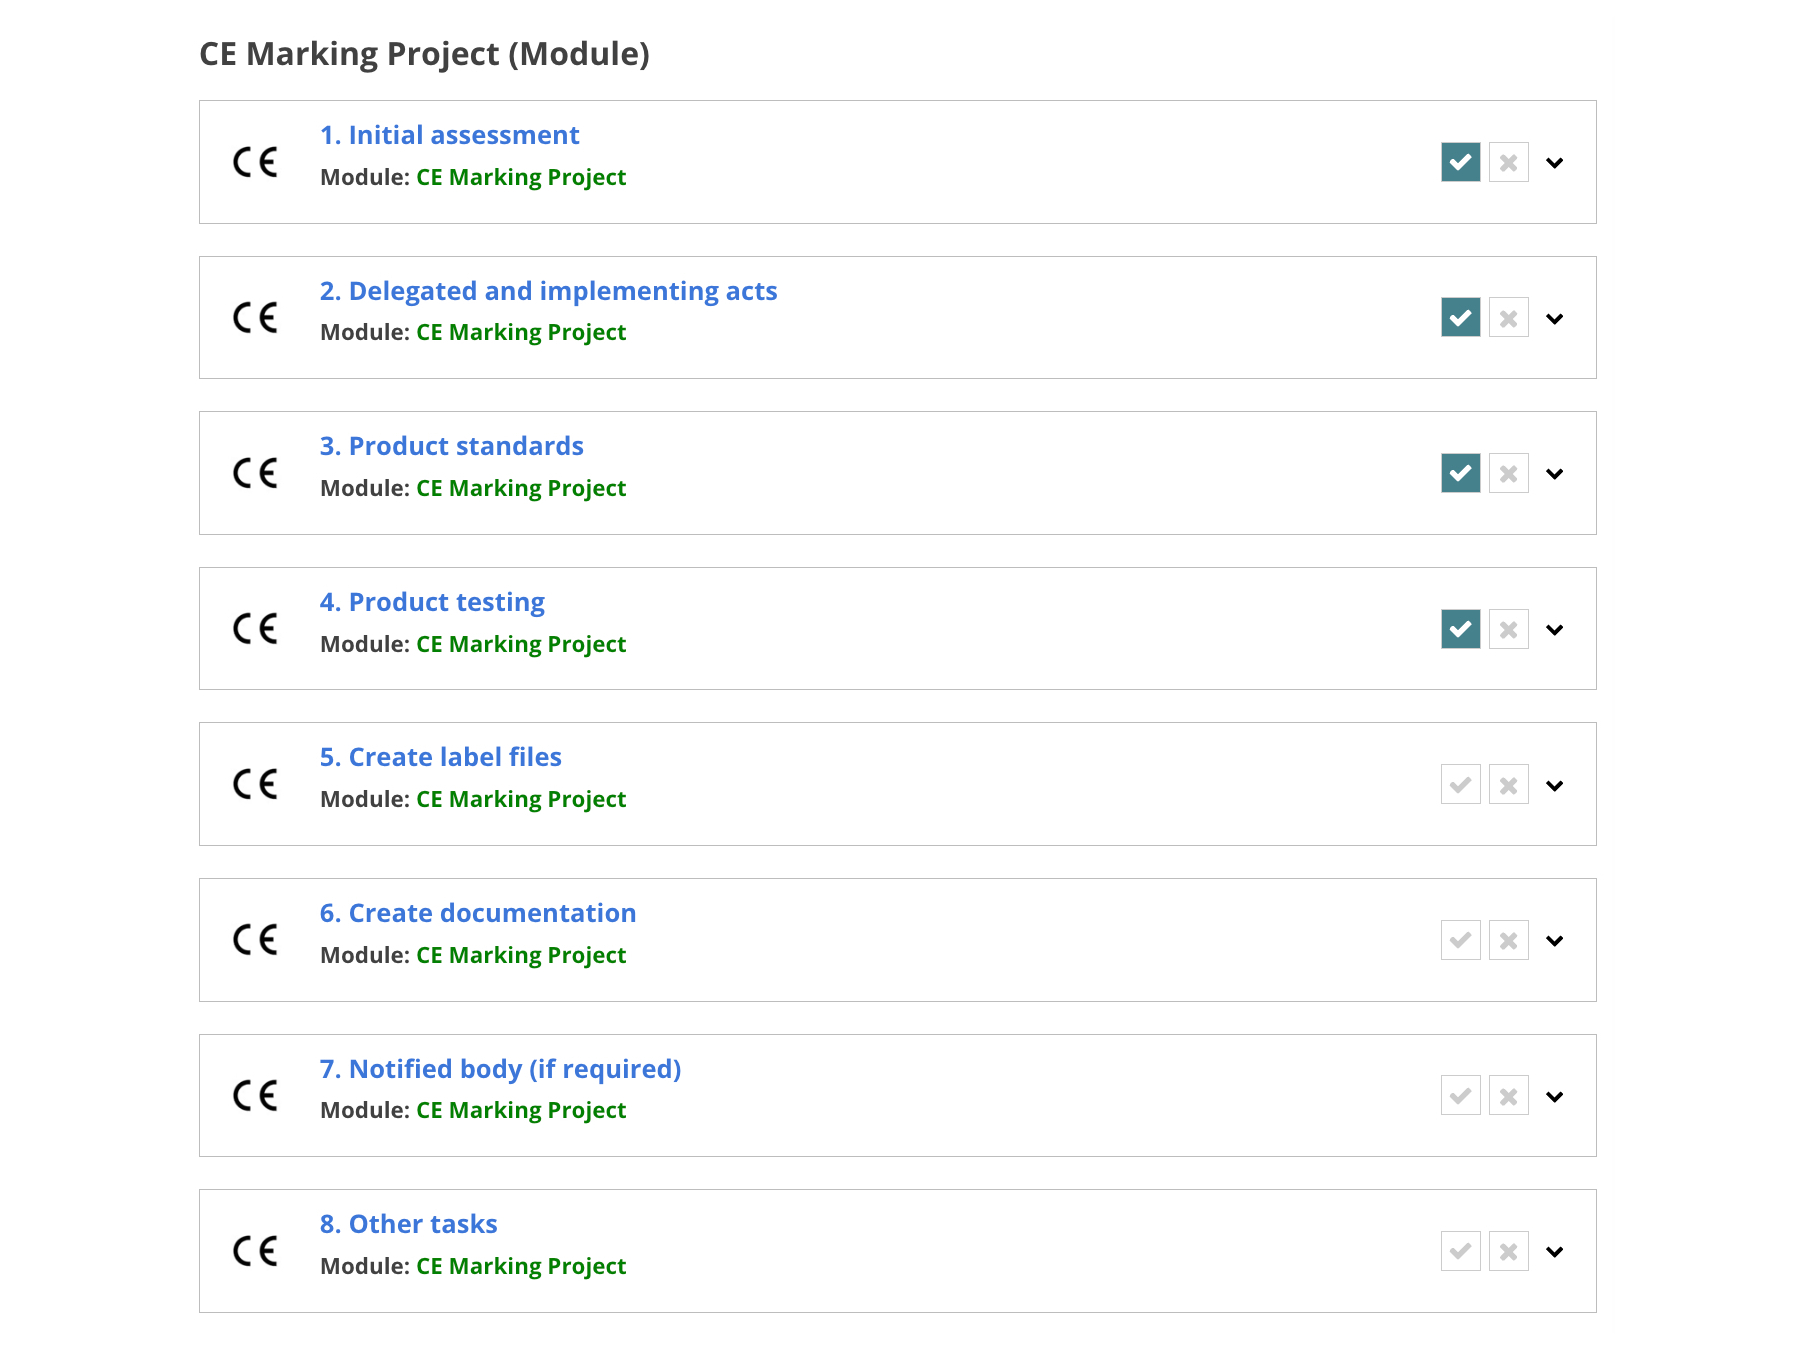Mark Initial assessment with the X button
This screenshot has width=1795, height=1350.
coord(1509,162)
